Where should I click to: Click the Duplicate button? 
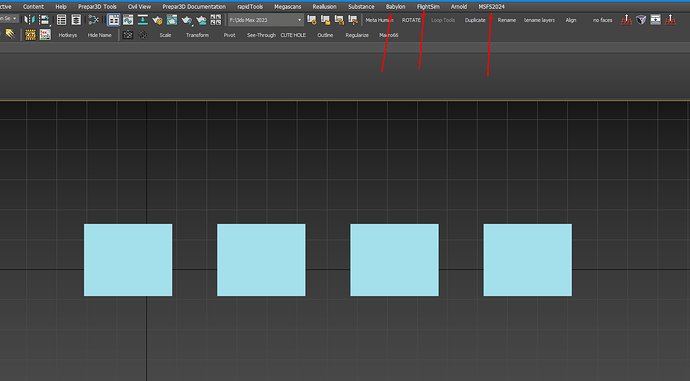(475, 20)
